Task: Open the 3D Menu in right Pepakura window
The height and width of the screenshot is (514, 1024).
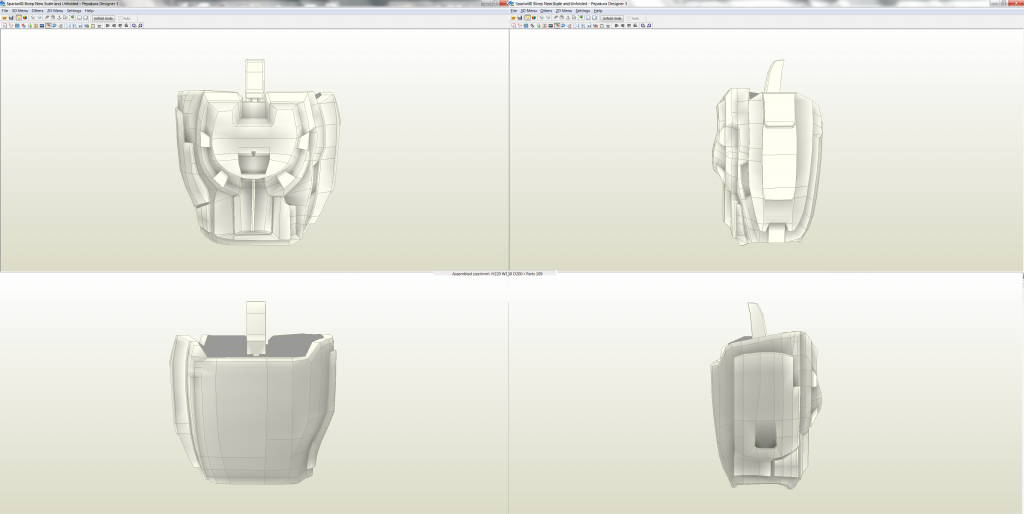Action: click(529, 11)
